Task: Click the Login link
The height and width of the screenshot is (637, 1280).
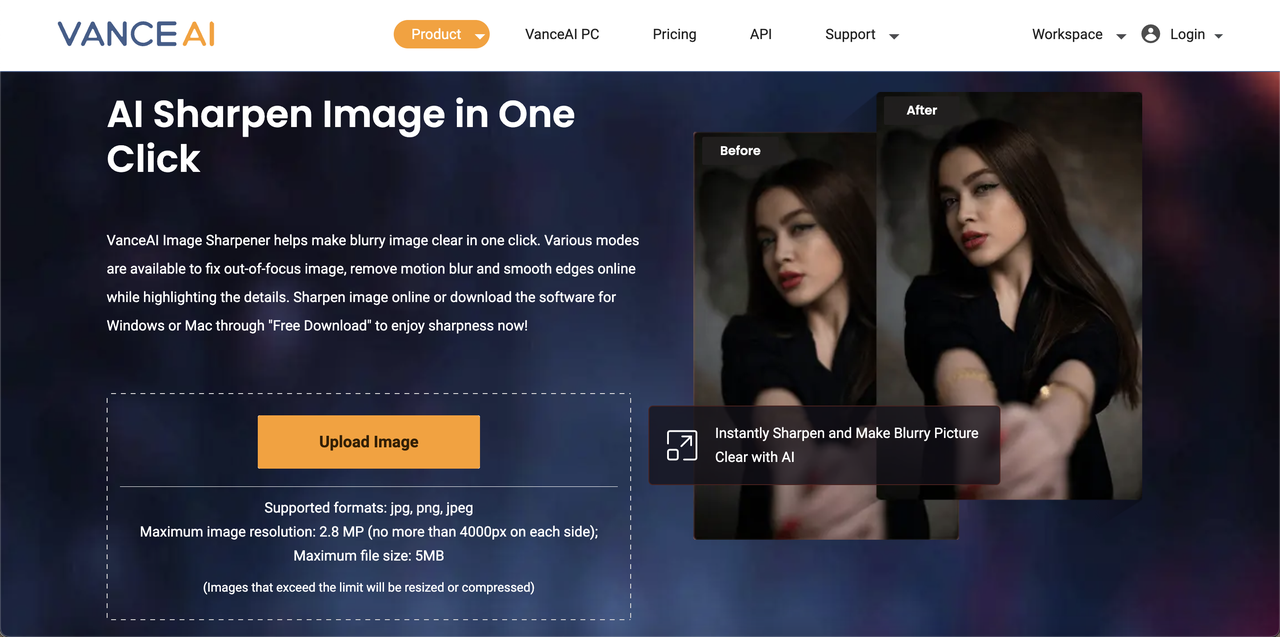Action: click(1187, 34)
